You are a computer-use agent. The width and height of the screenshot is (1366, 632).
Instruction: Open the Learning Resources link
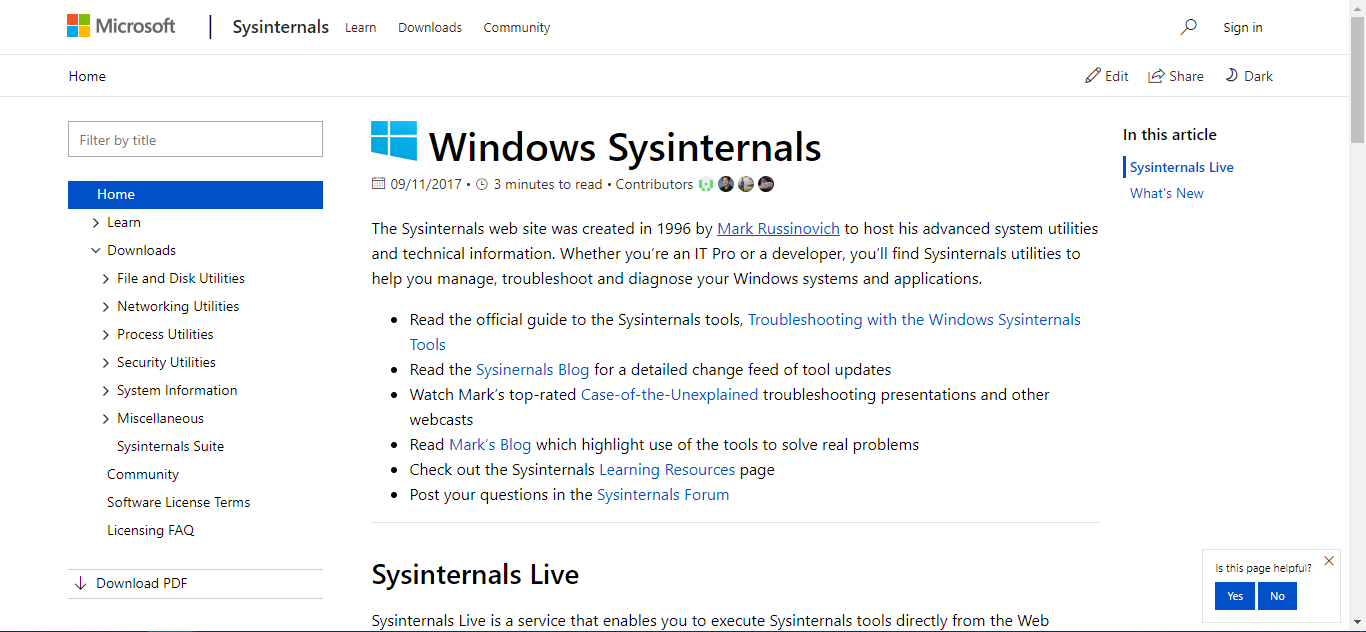coord(667,470)
